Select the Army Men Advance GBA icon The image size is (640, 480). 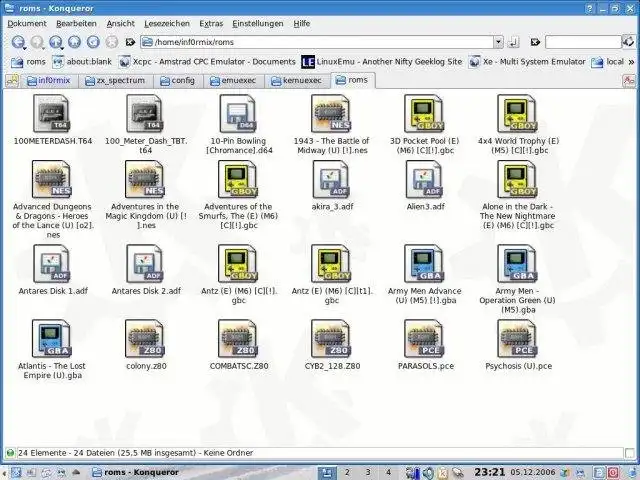tap(424, 264)
